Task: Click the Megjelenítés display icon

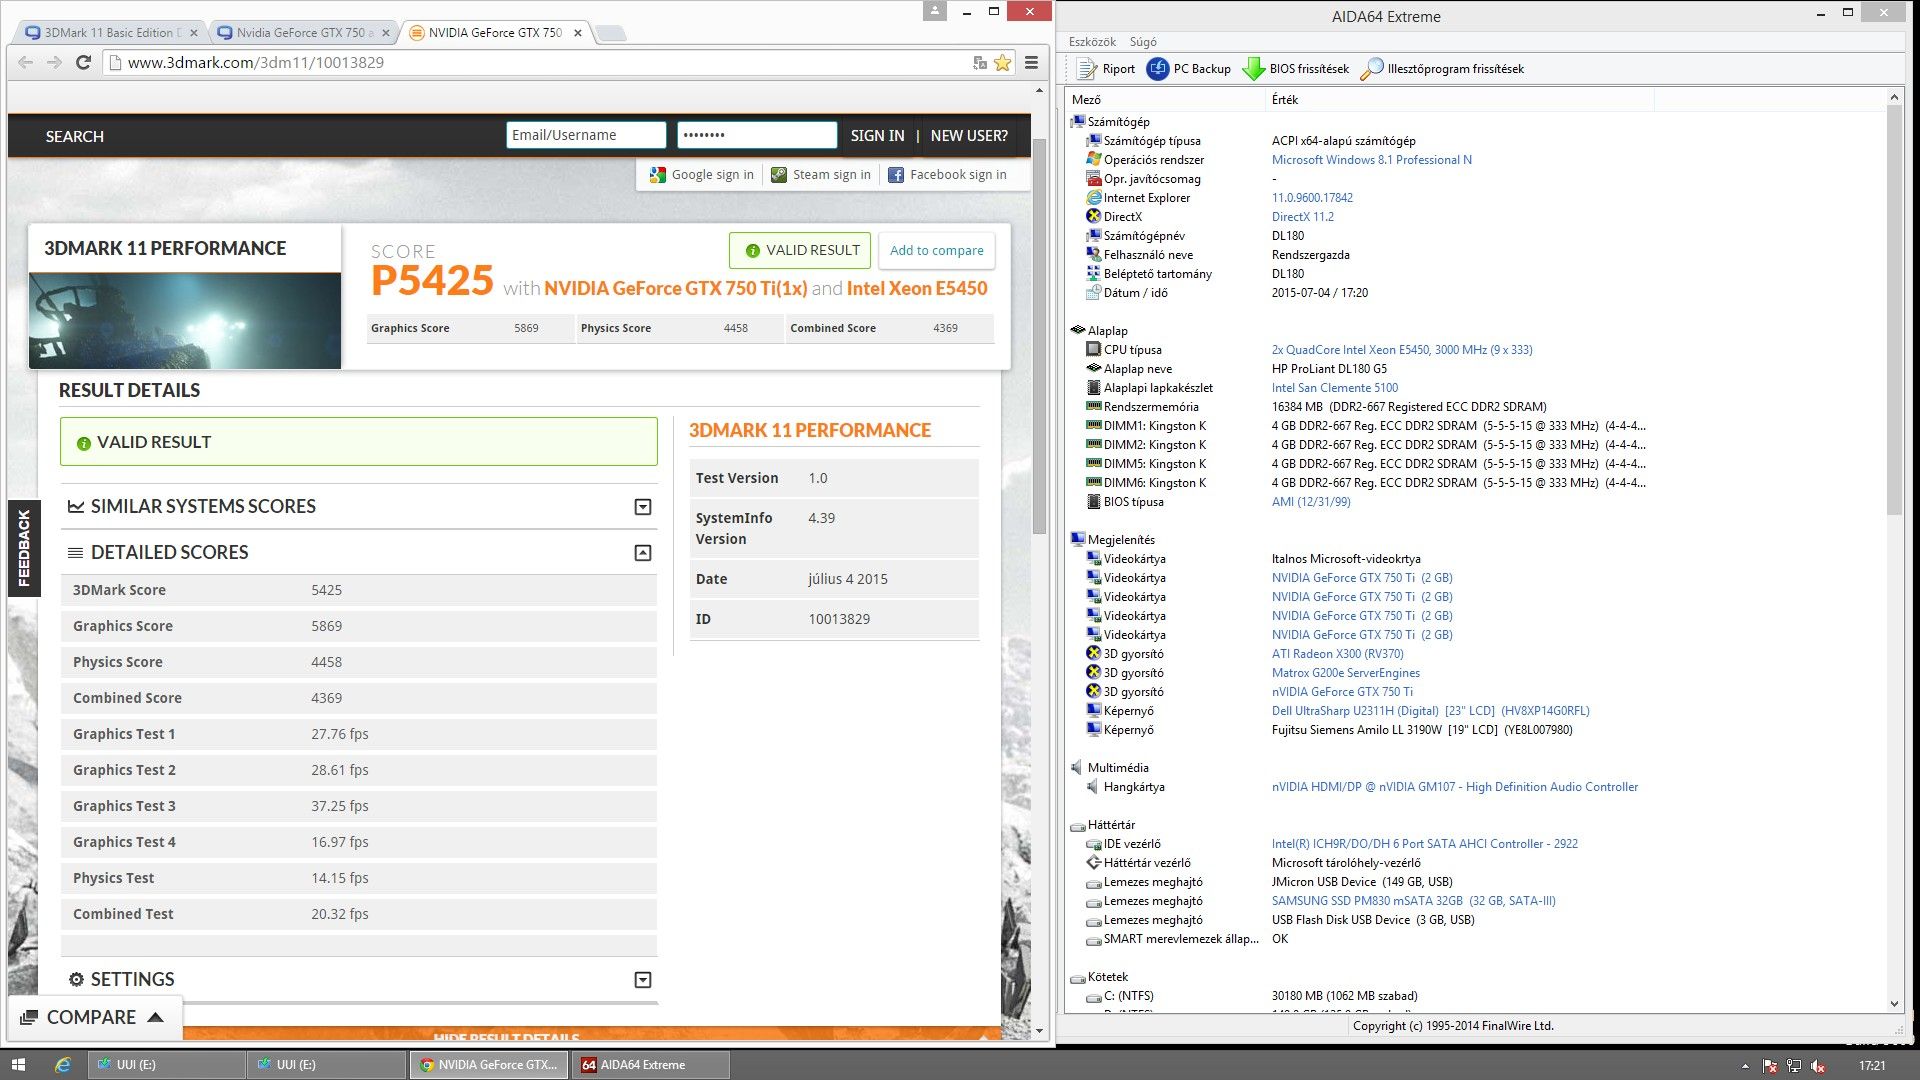Action: (1077, 540)
